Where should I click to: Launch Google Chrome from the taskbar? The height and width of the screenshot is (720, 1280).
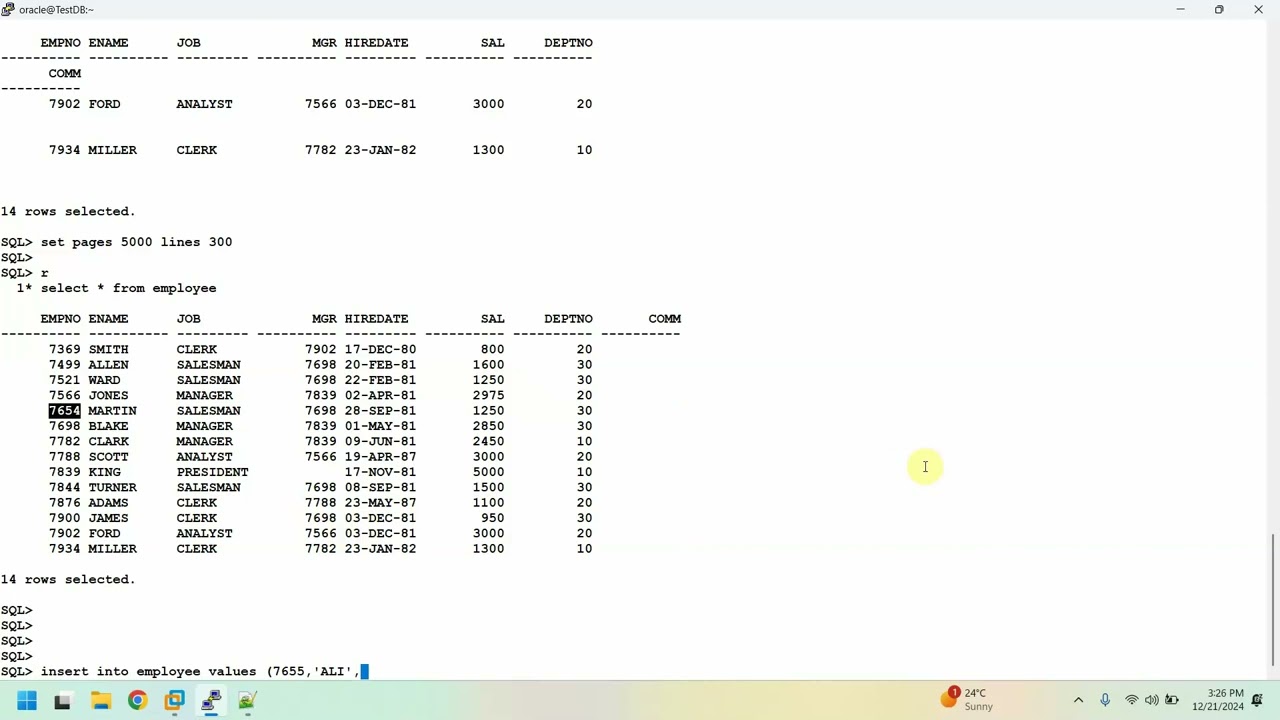point(137,701)
